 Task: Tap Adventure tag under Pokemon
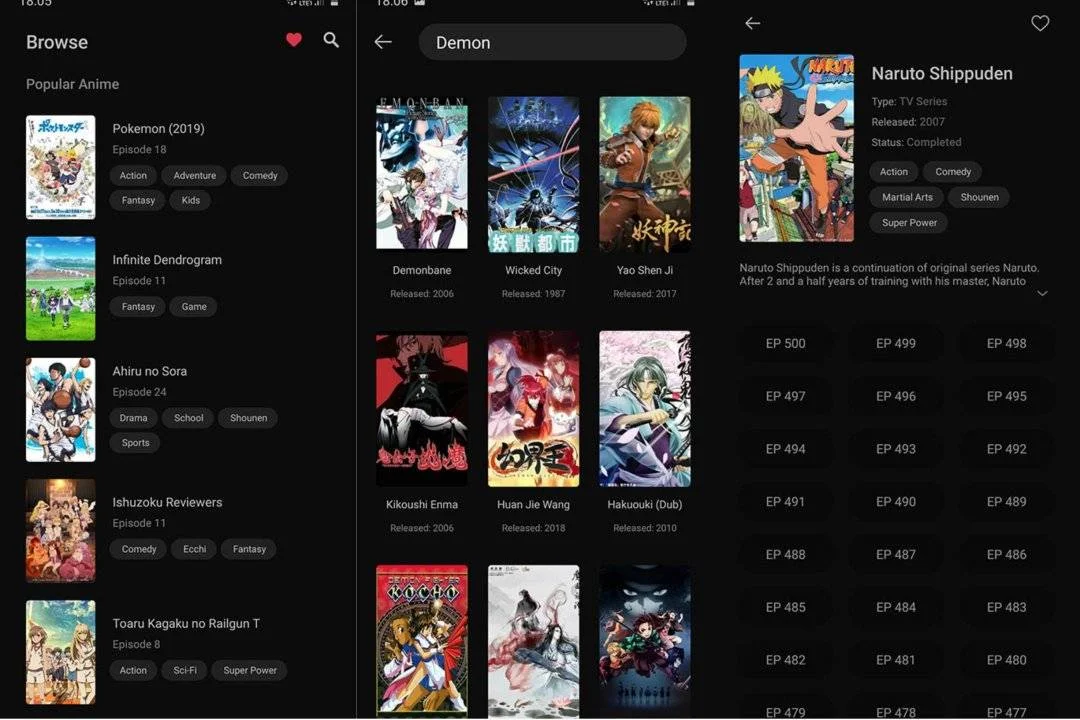click(x=194, y=176)
